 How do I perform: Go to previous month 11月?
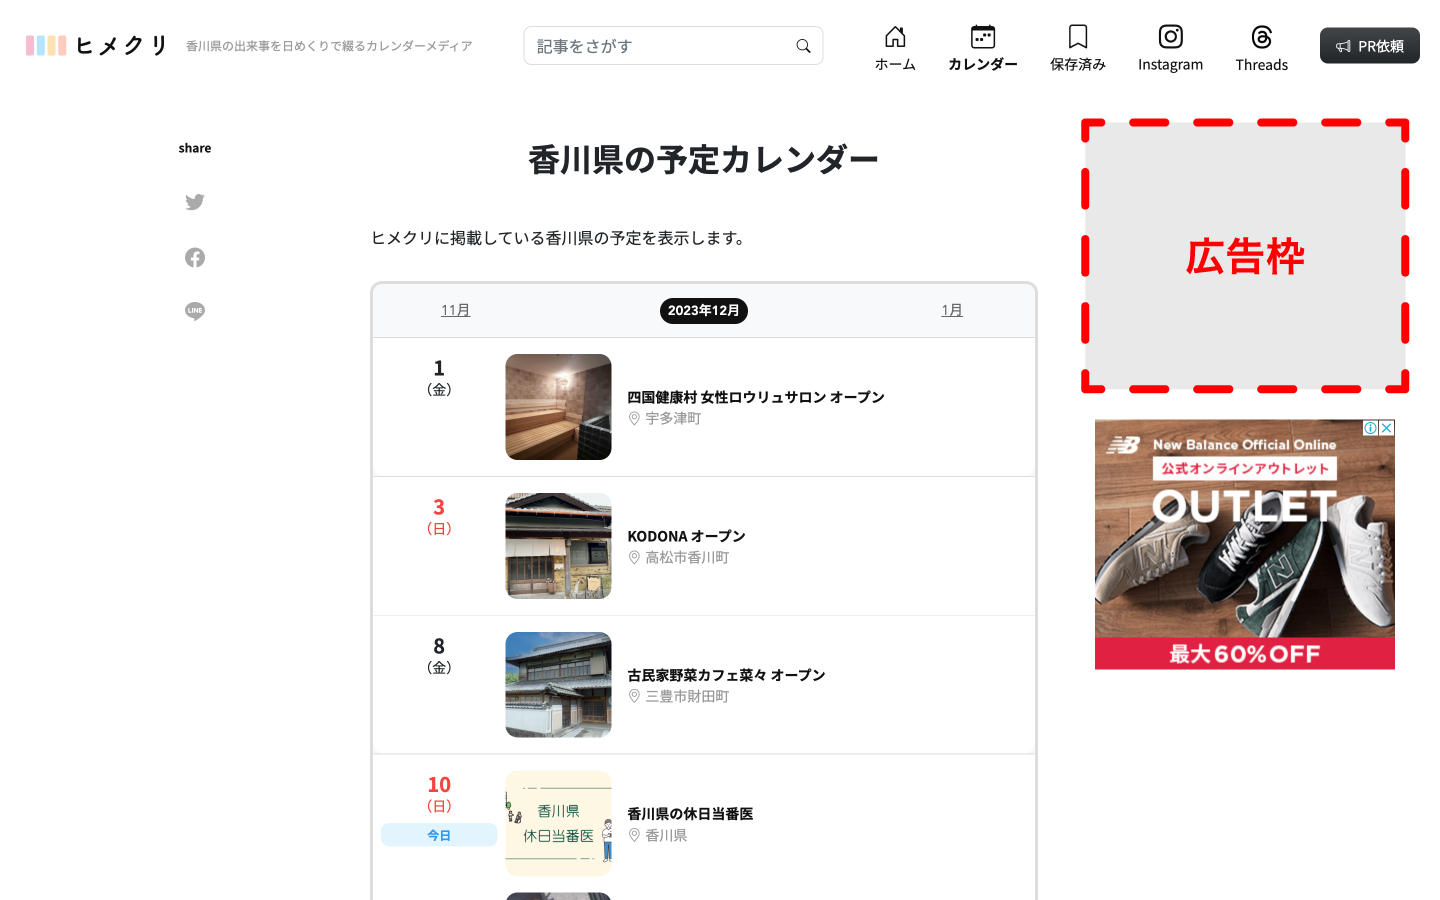[455, 311]
